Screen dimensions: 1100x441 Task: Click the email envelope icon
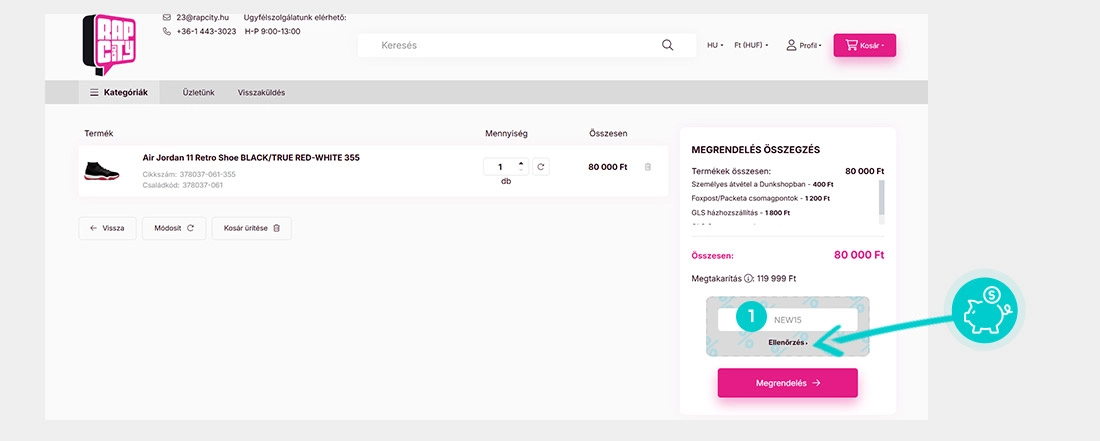(x=166, y=17)
